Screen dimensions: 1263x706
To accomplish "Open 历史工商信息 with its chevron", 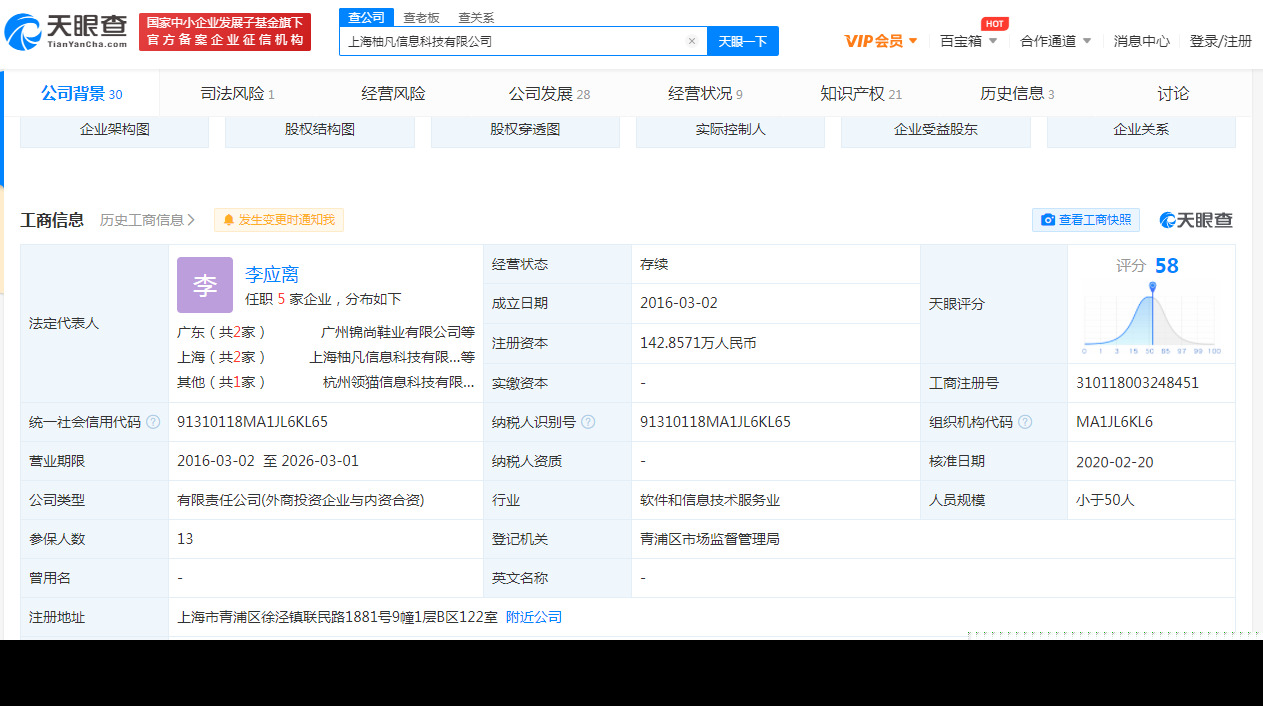I will point(147,220).
